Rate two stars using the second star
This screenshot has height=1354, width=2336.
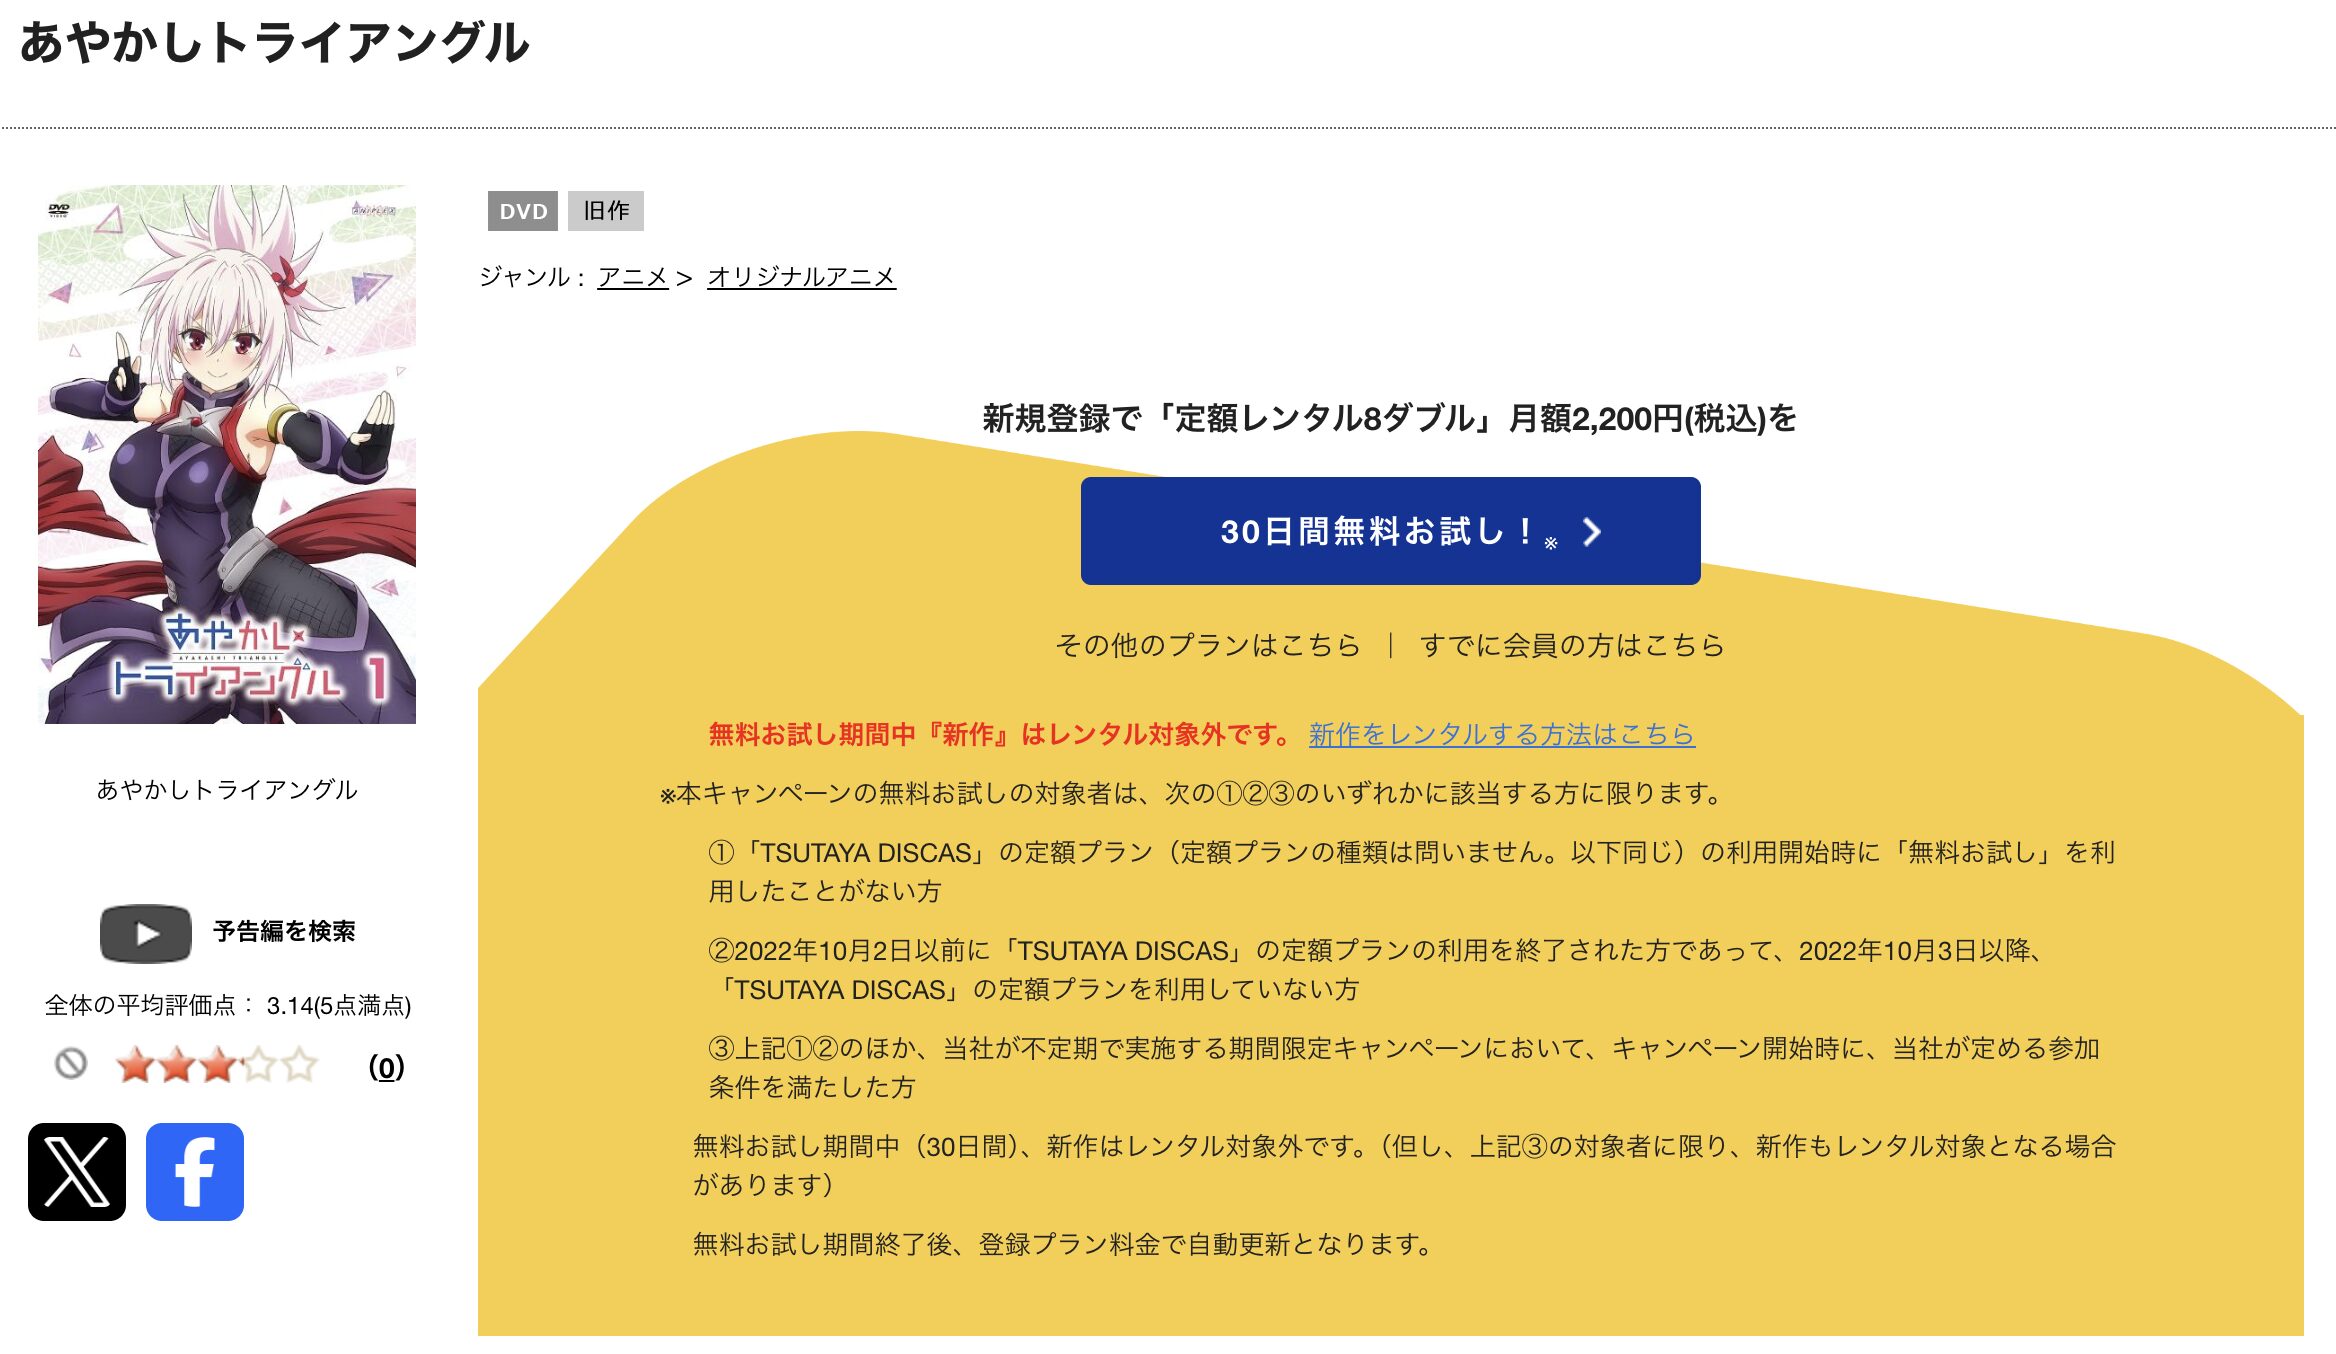coord(176,1065)
